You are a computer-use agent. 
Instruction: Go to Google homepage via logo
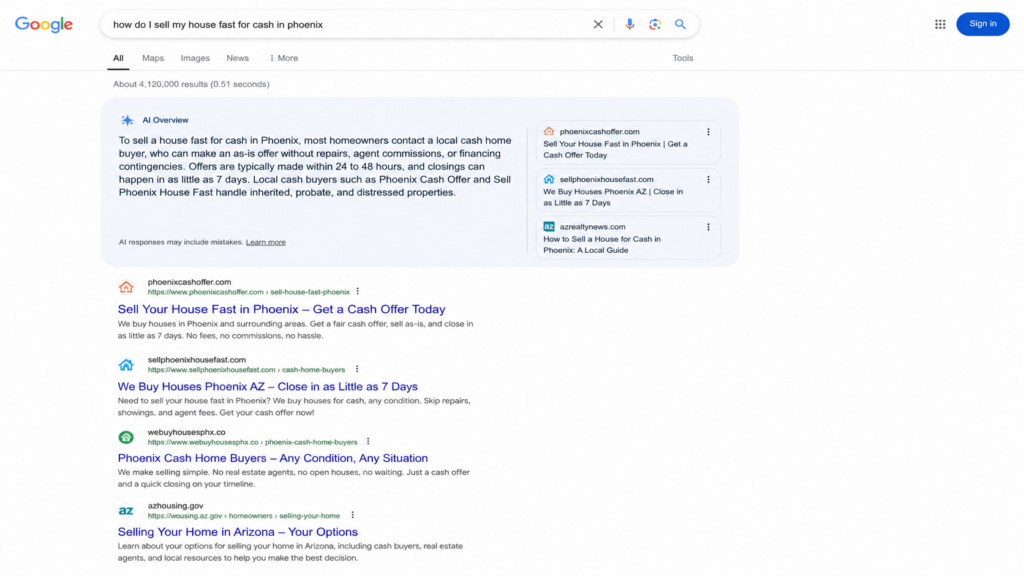click(x=44, y=24)
